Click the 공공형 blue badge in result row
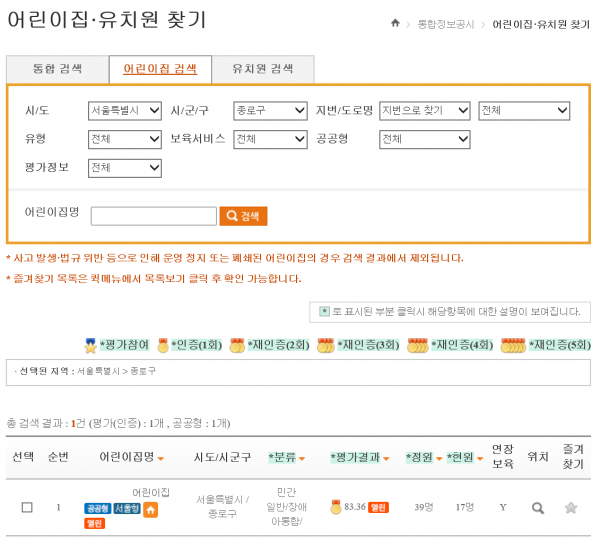 97,509
